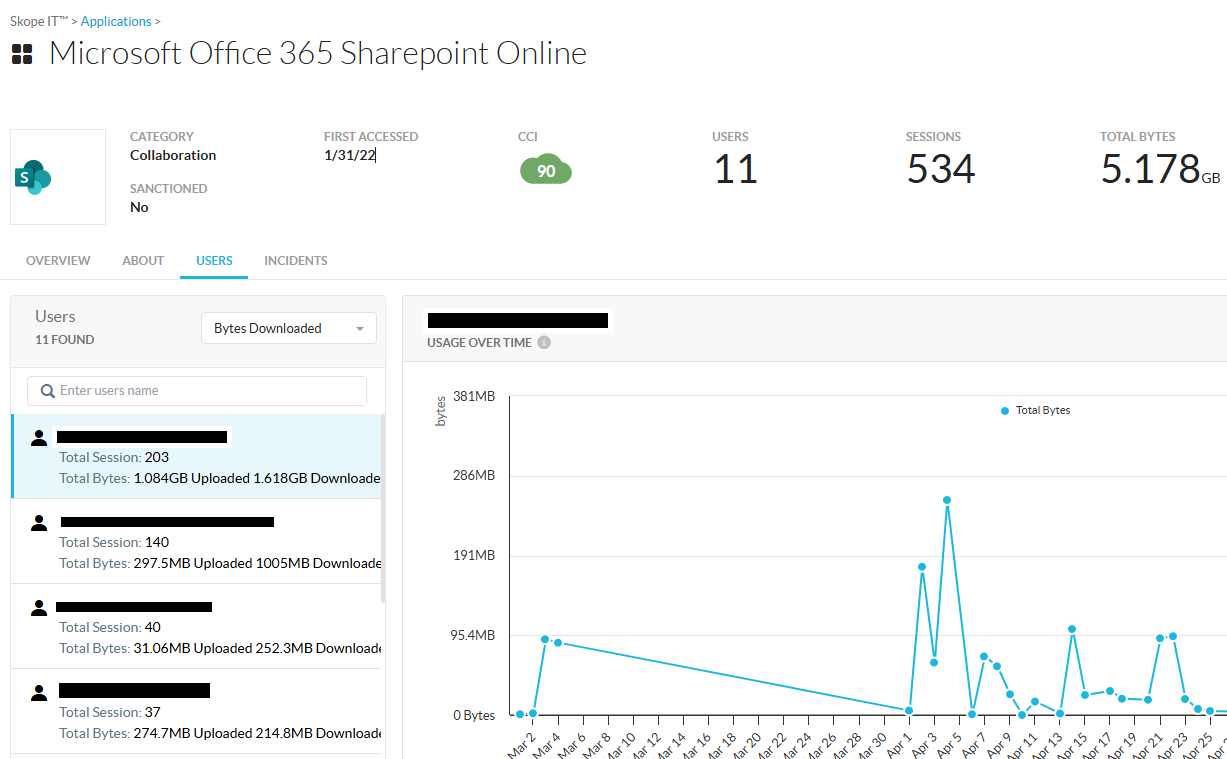Toggle the Total Bytes legend series
1227x759 pixels.
1036,410
